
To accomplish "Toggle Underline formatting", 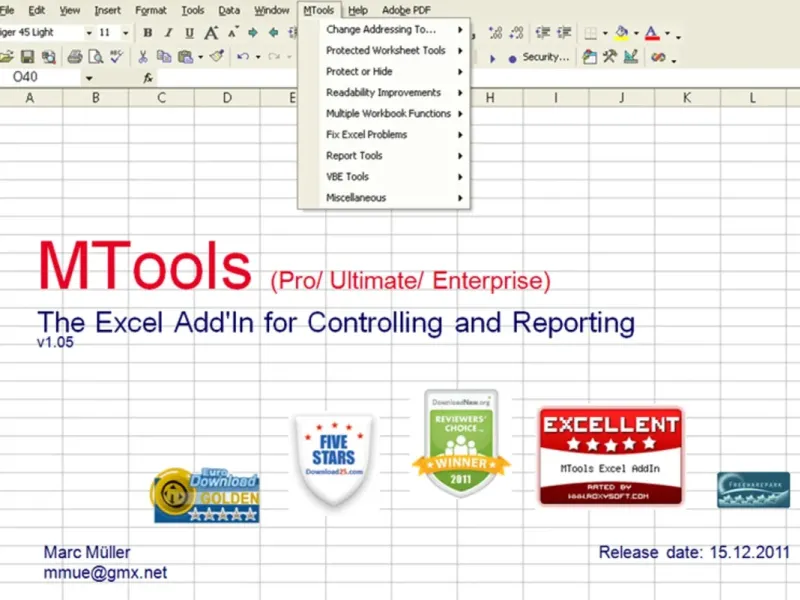I will (x=189, y=33).
